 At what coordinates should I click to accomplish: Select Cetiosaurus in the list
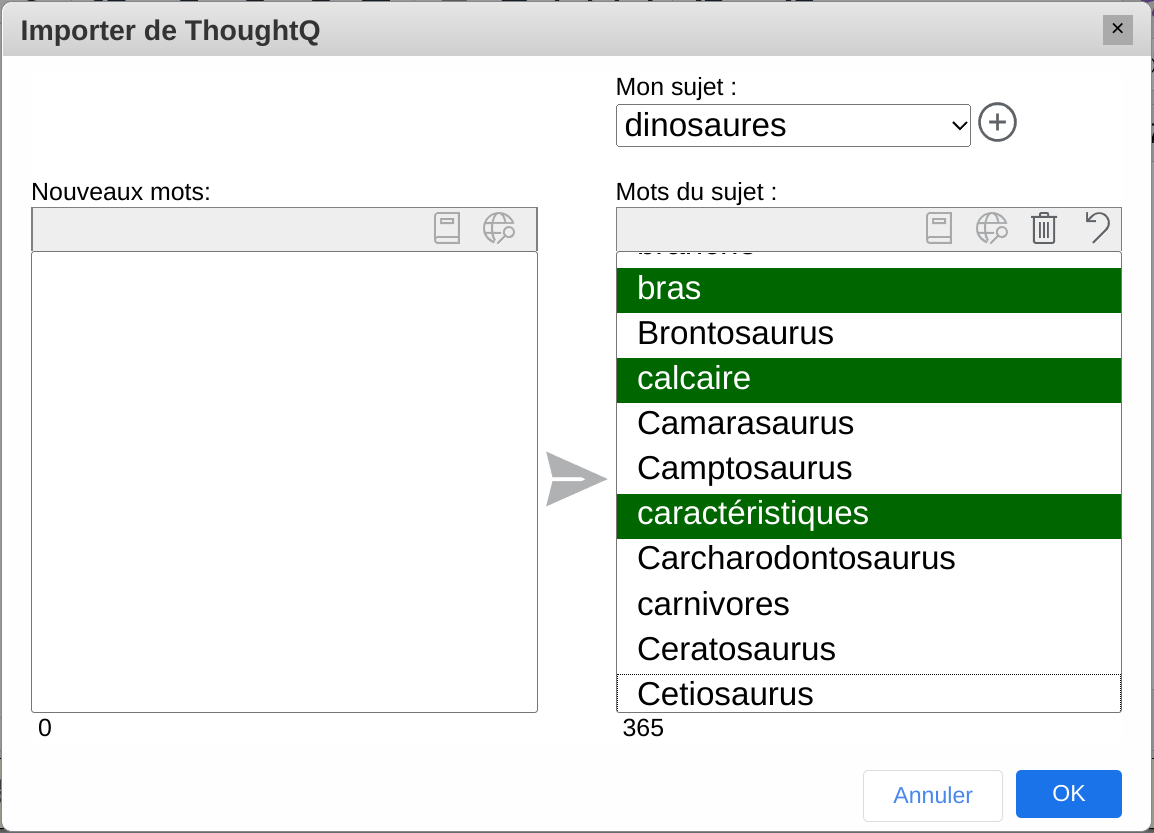coord(868,693)
